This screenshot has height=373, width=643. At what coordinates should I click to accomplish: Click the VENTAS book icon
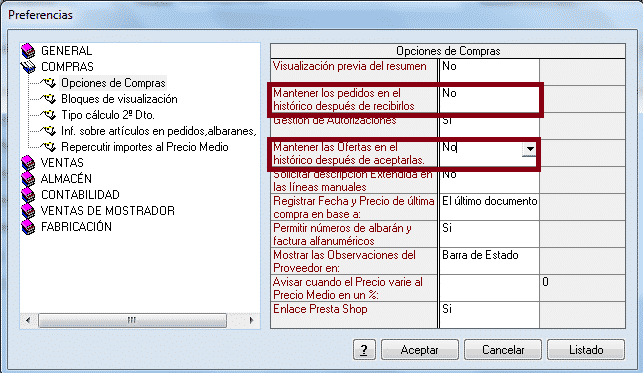pos(28,163)
